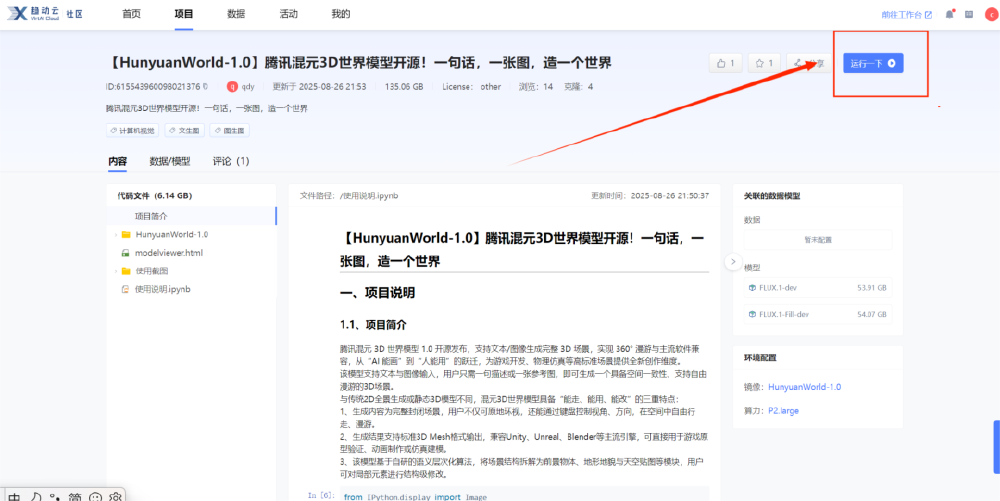Open the IME settings gear
This screenshot has height=501, width=1000.
[115, 497]
